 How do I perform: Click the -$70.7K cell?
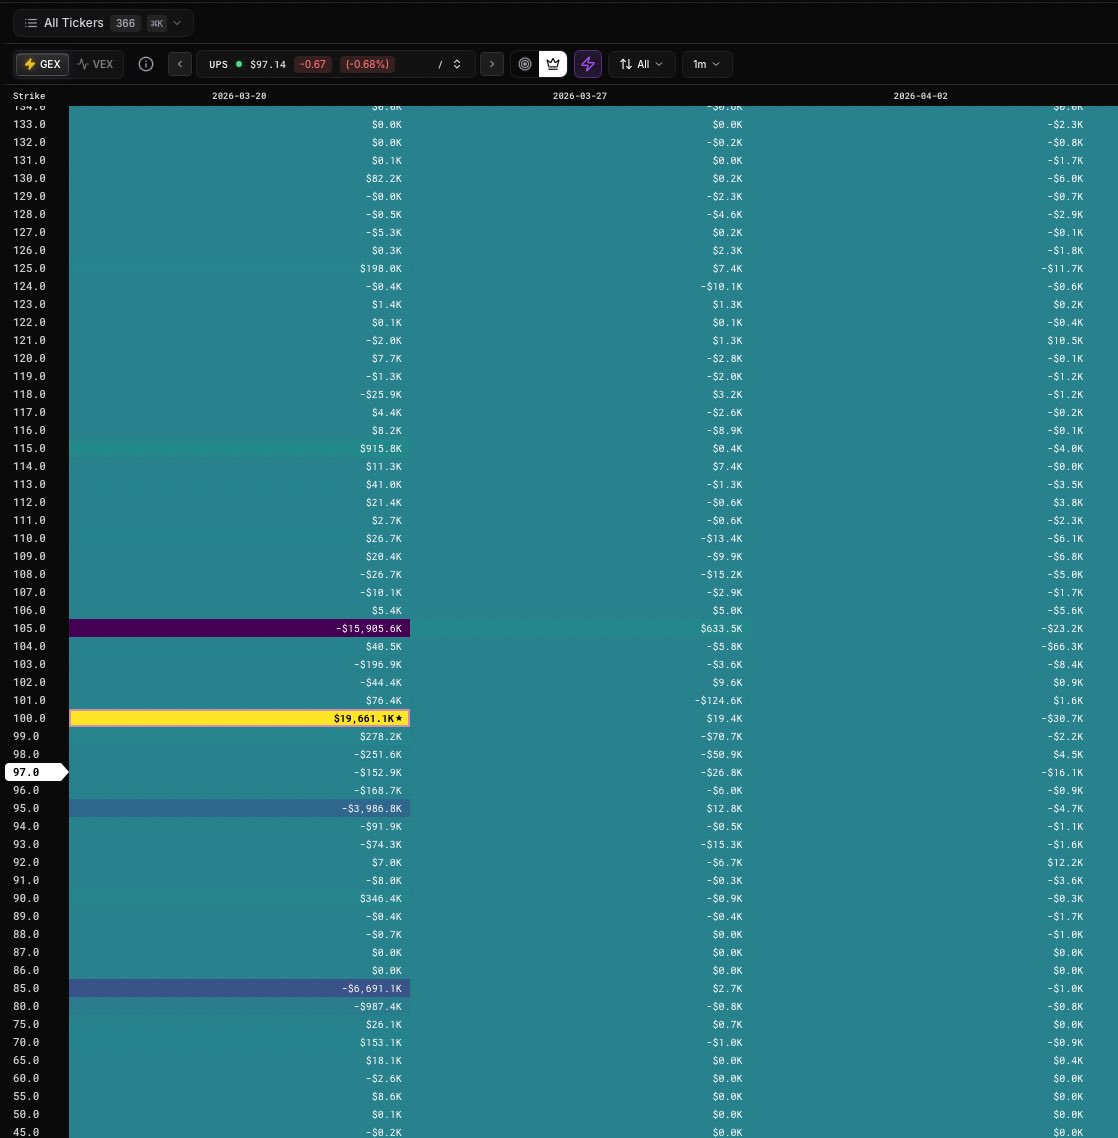click(x=580, y=737)
